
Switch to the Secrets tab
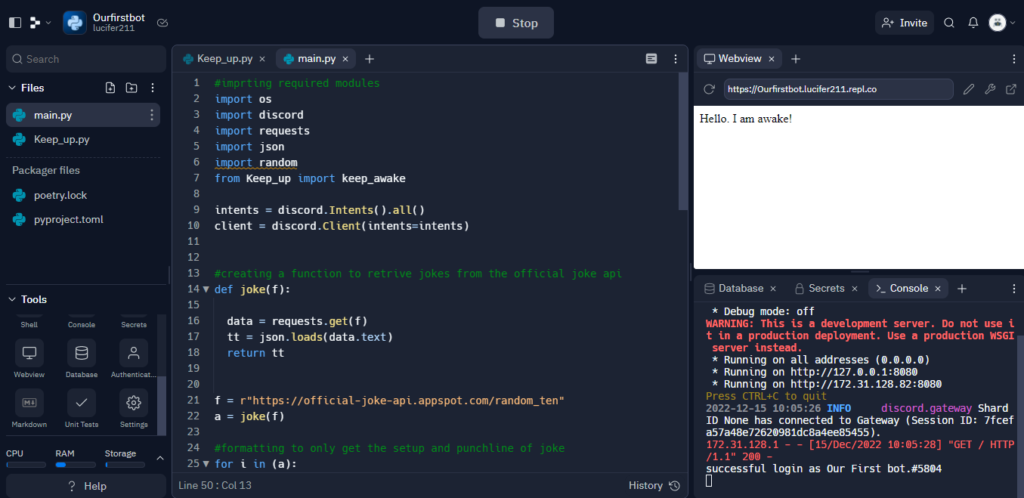coord(819,288)
